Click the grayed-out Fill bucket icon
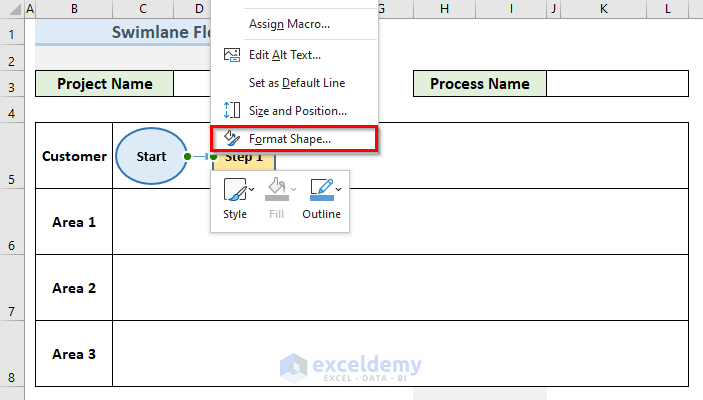The width and height of the screenshot is (703, 400). pos(275,189)
